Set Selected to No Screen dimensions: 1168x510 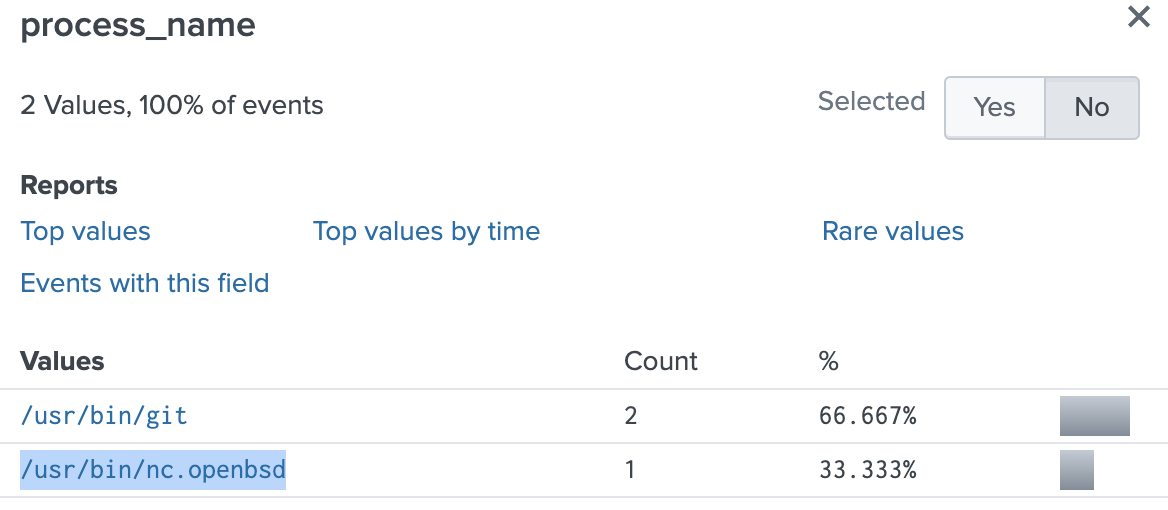click(1092, 108)
